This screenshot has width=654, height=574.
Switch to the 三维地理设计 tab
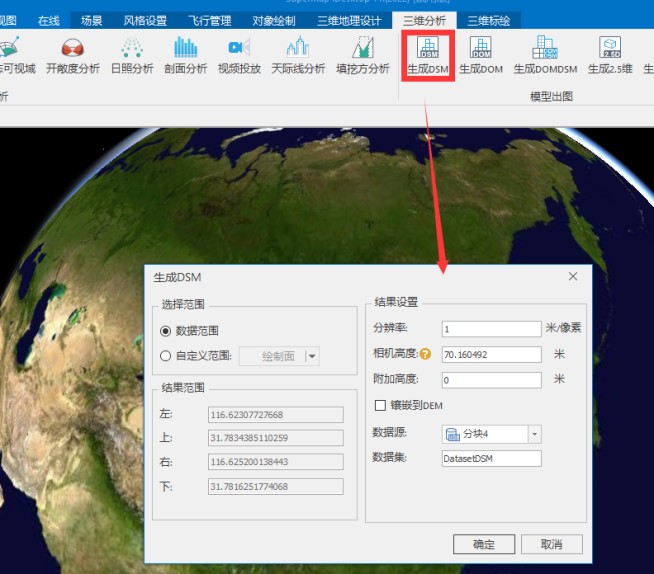(349, 20)
